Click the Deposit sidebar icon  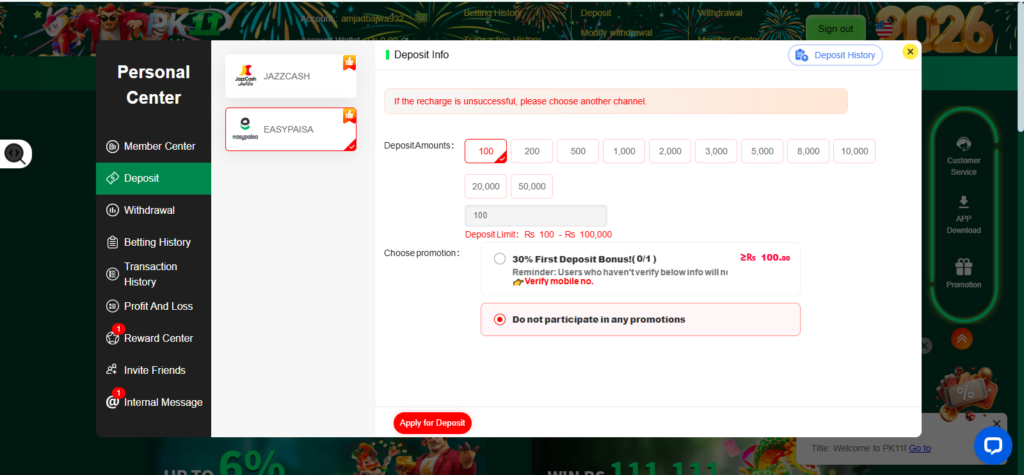pos(112,178)
